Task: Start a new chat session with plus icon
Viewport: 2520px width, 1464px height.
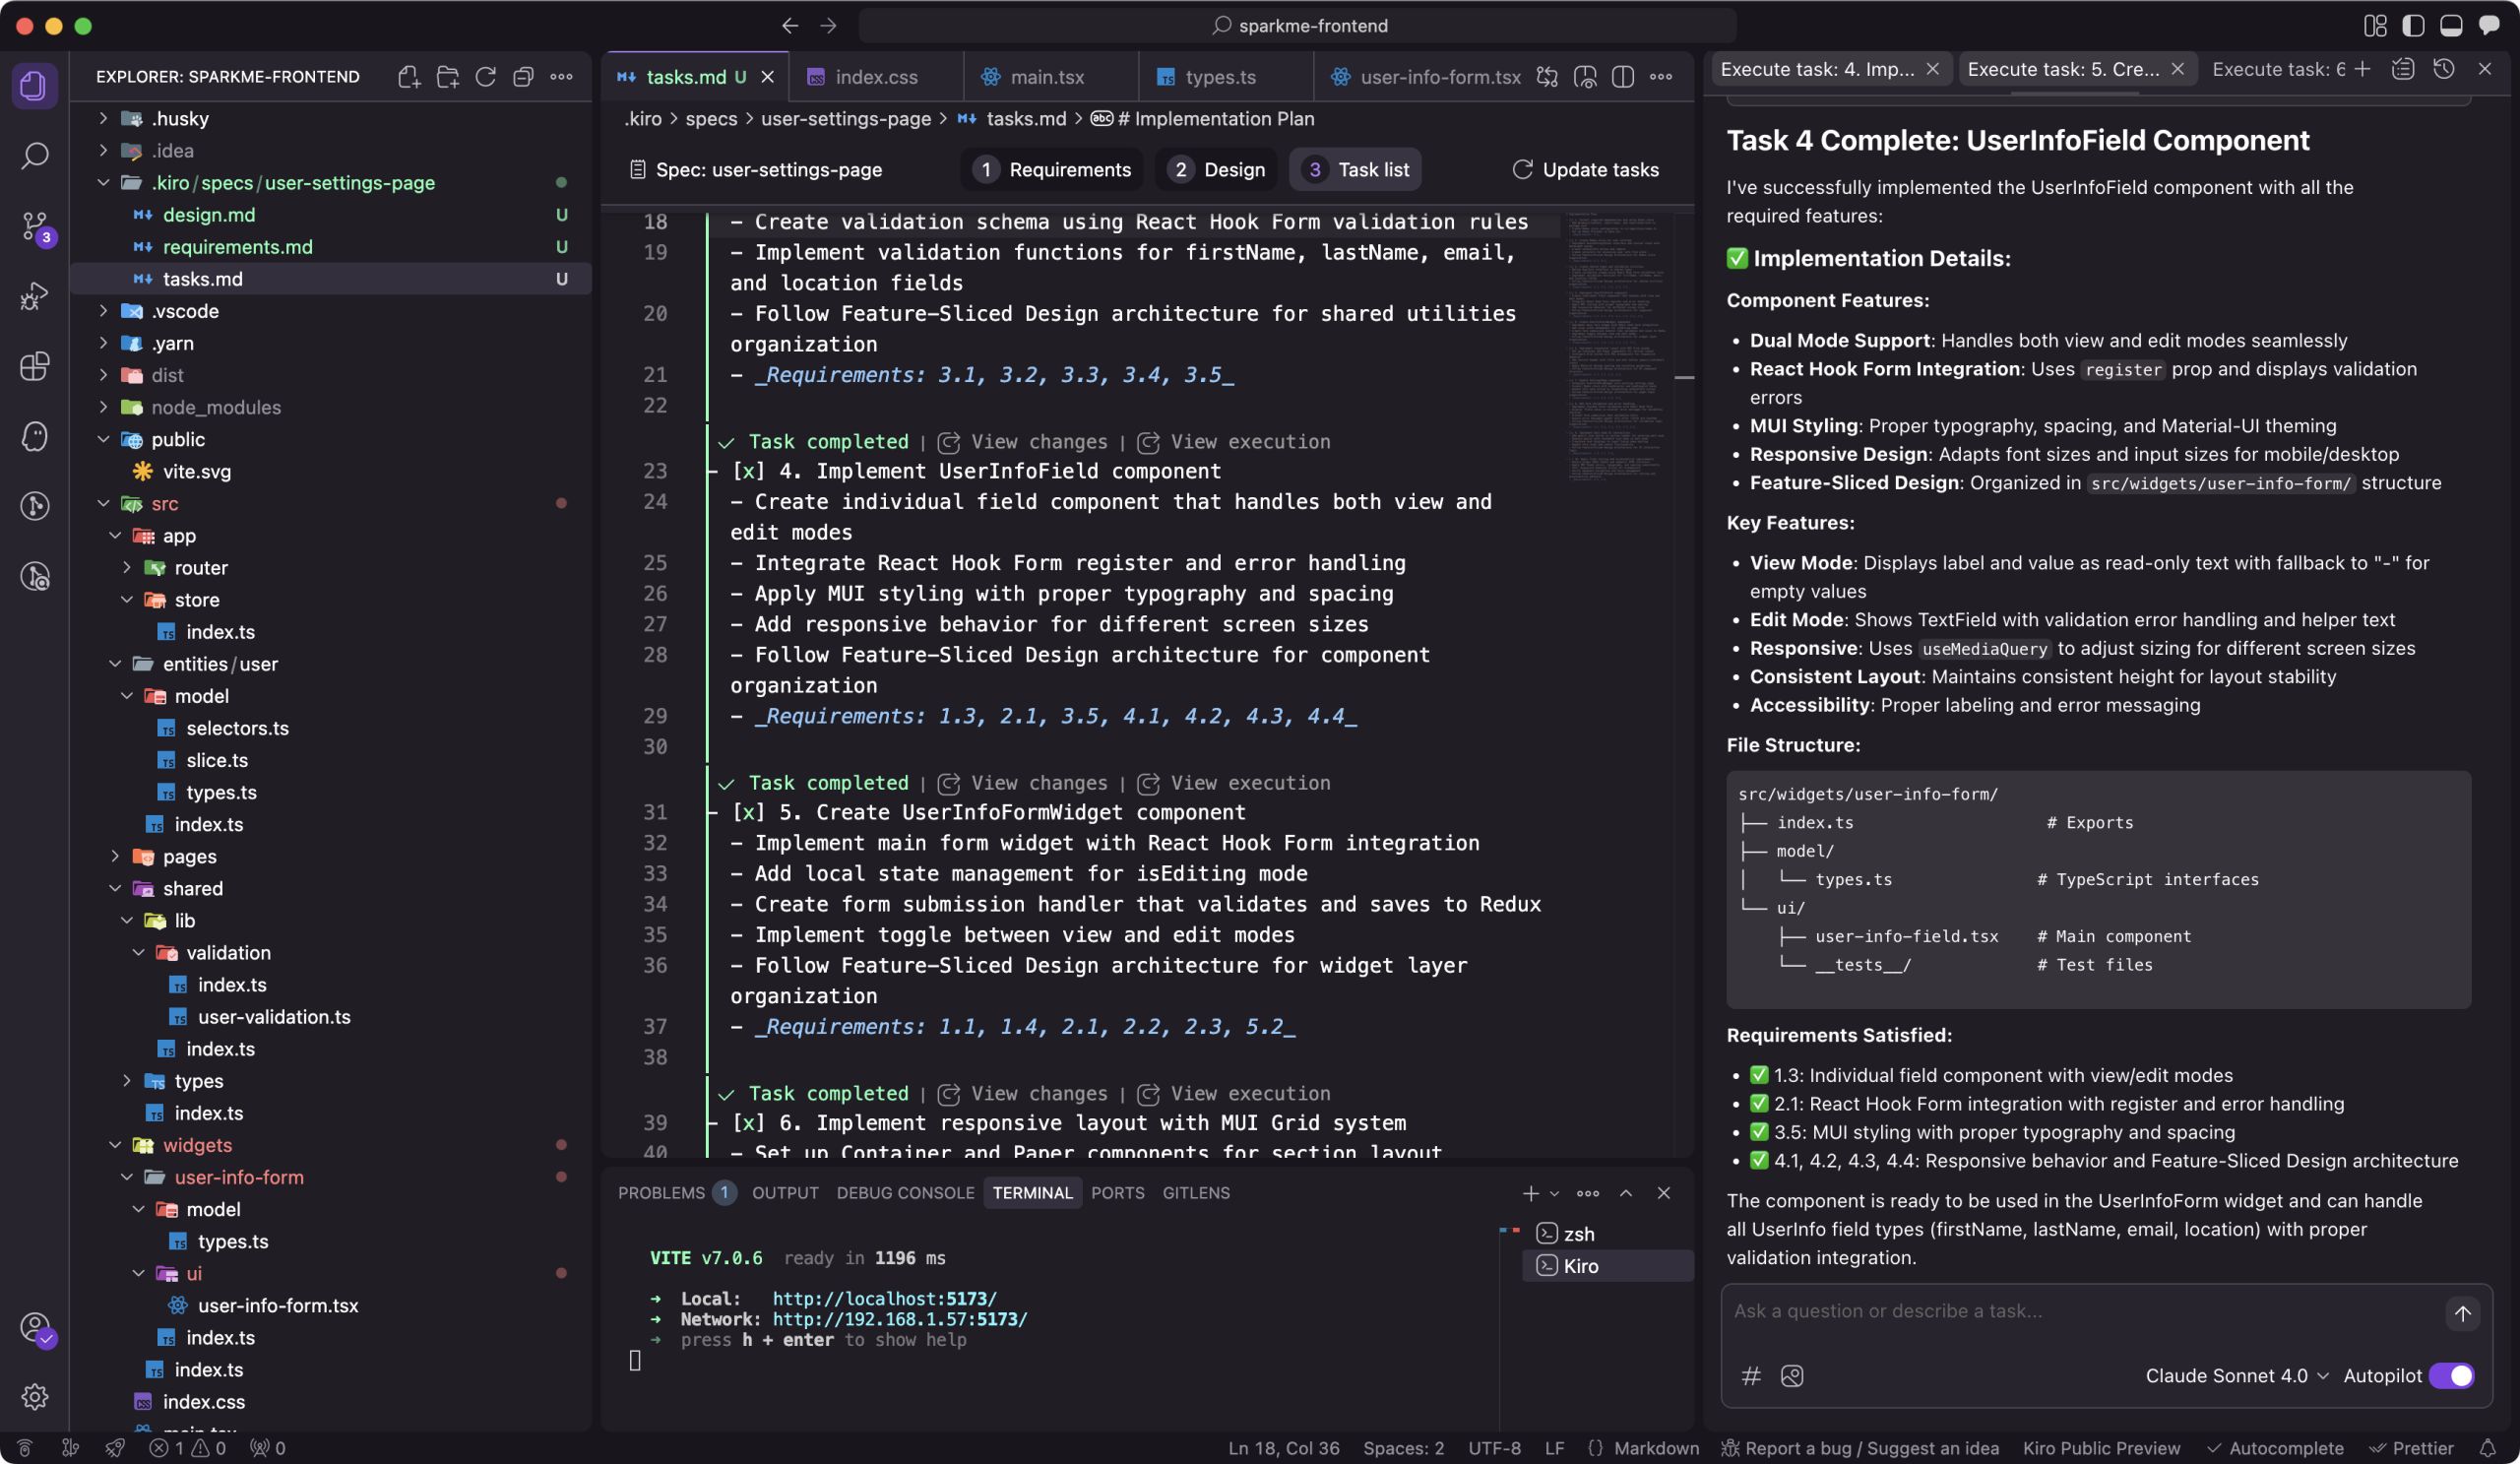Action: click(2362, 69)
